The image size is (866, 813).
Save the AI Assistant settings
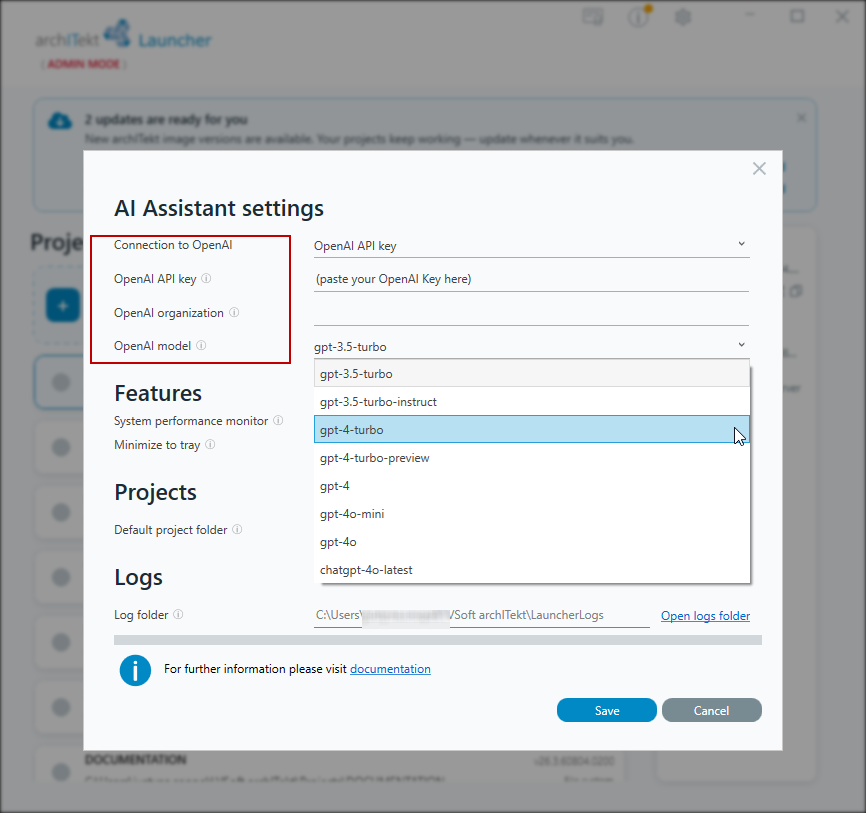(x=606, y=710)
